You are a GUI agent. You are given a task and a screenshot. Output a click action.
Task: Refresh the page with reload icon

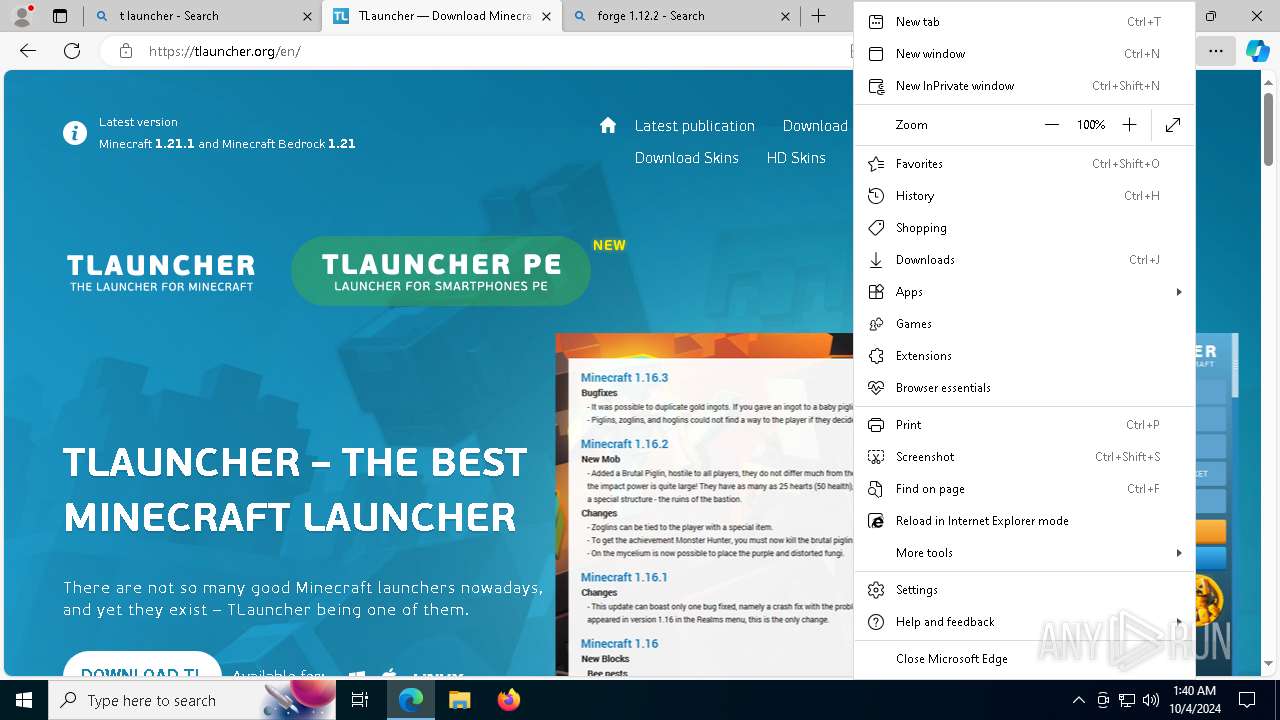[72, 51]
